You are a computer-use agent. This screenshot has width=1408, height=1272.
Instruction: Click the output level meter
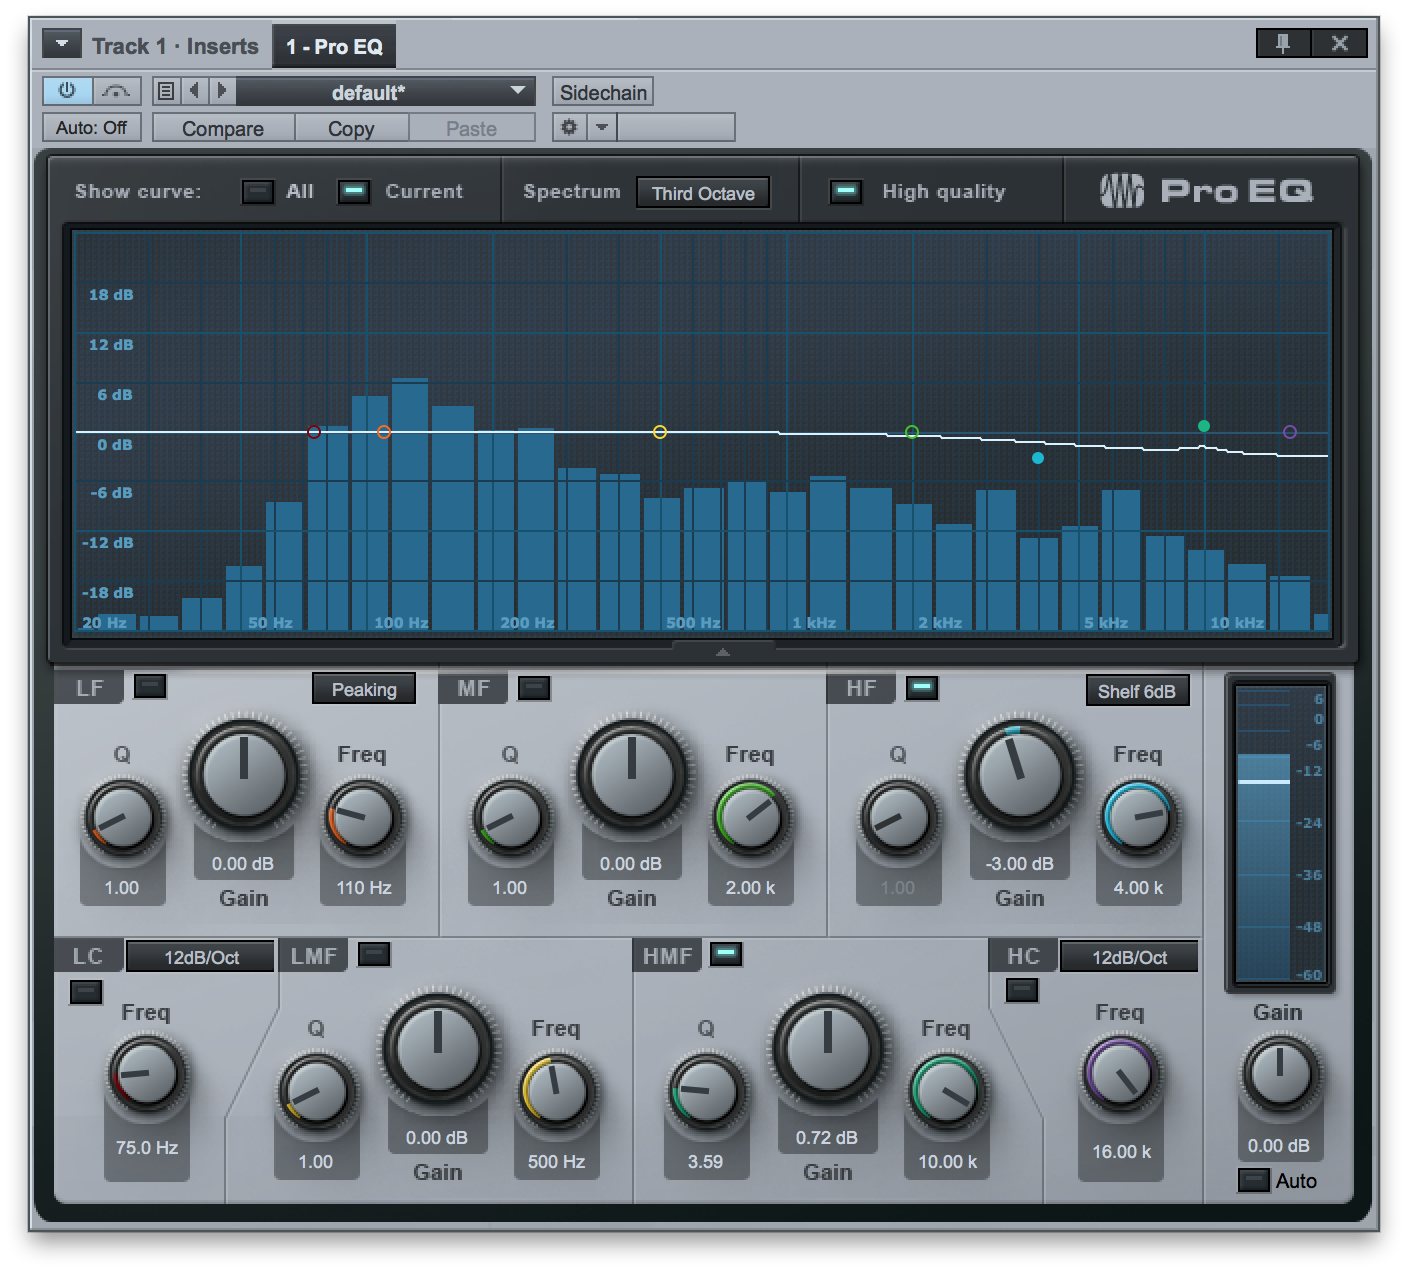[1280, 833]
